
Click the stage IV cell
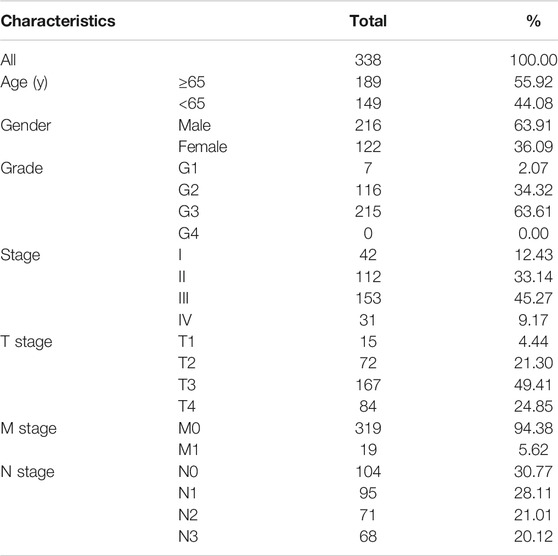(x=185, y=320)
